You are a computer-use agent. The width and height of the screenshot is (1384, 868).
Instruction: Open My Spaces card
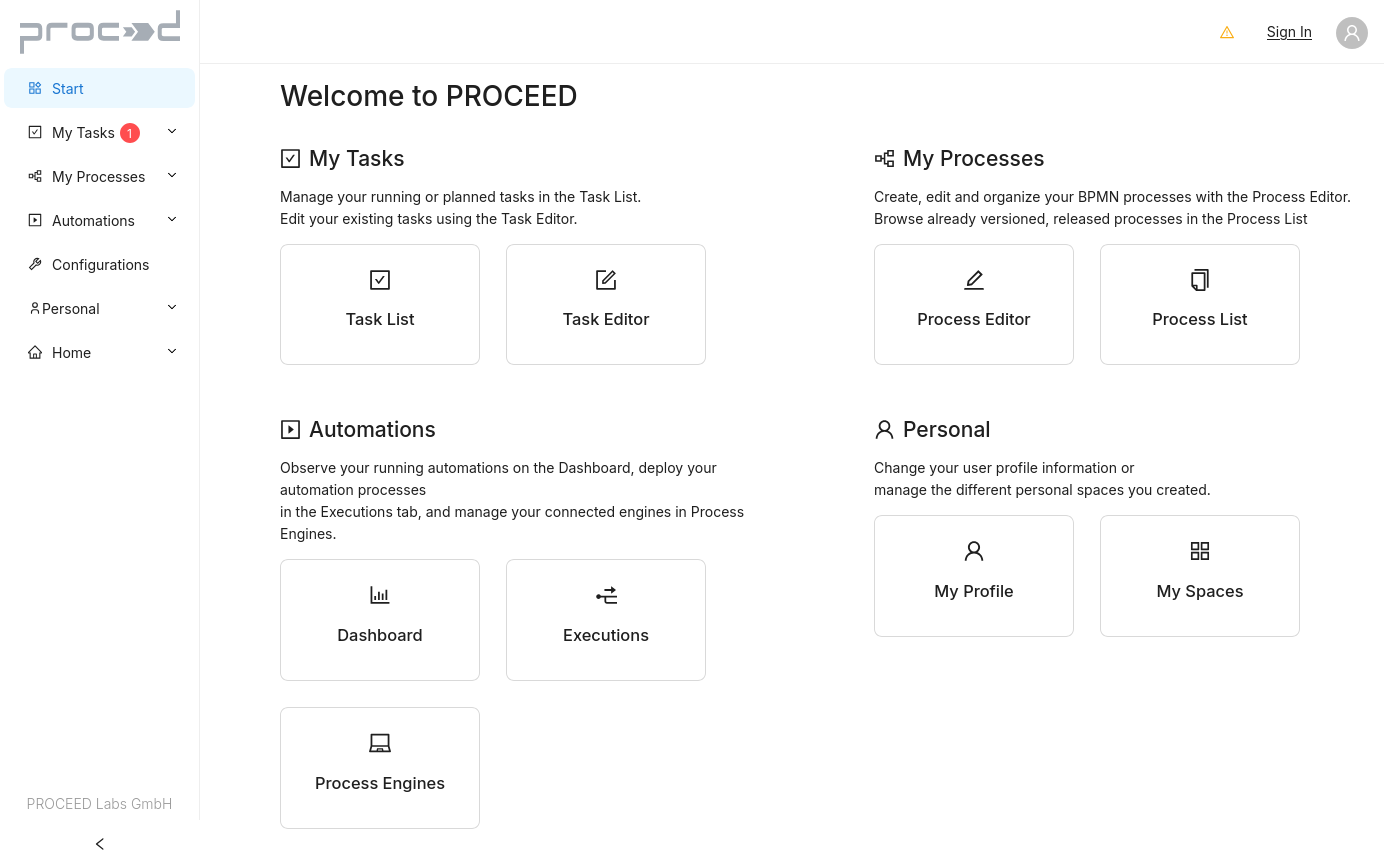[1200, 575]
